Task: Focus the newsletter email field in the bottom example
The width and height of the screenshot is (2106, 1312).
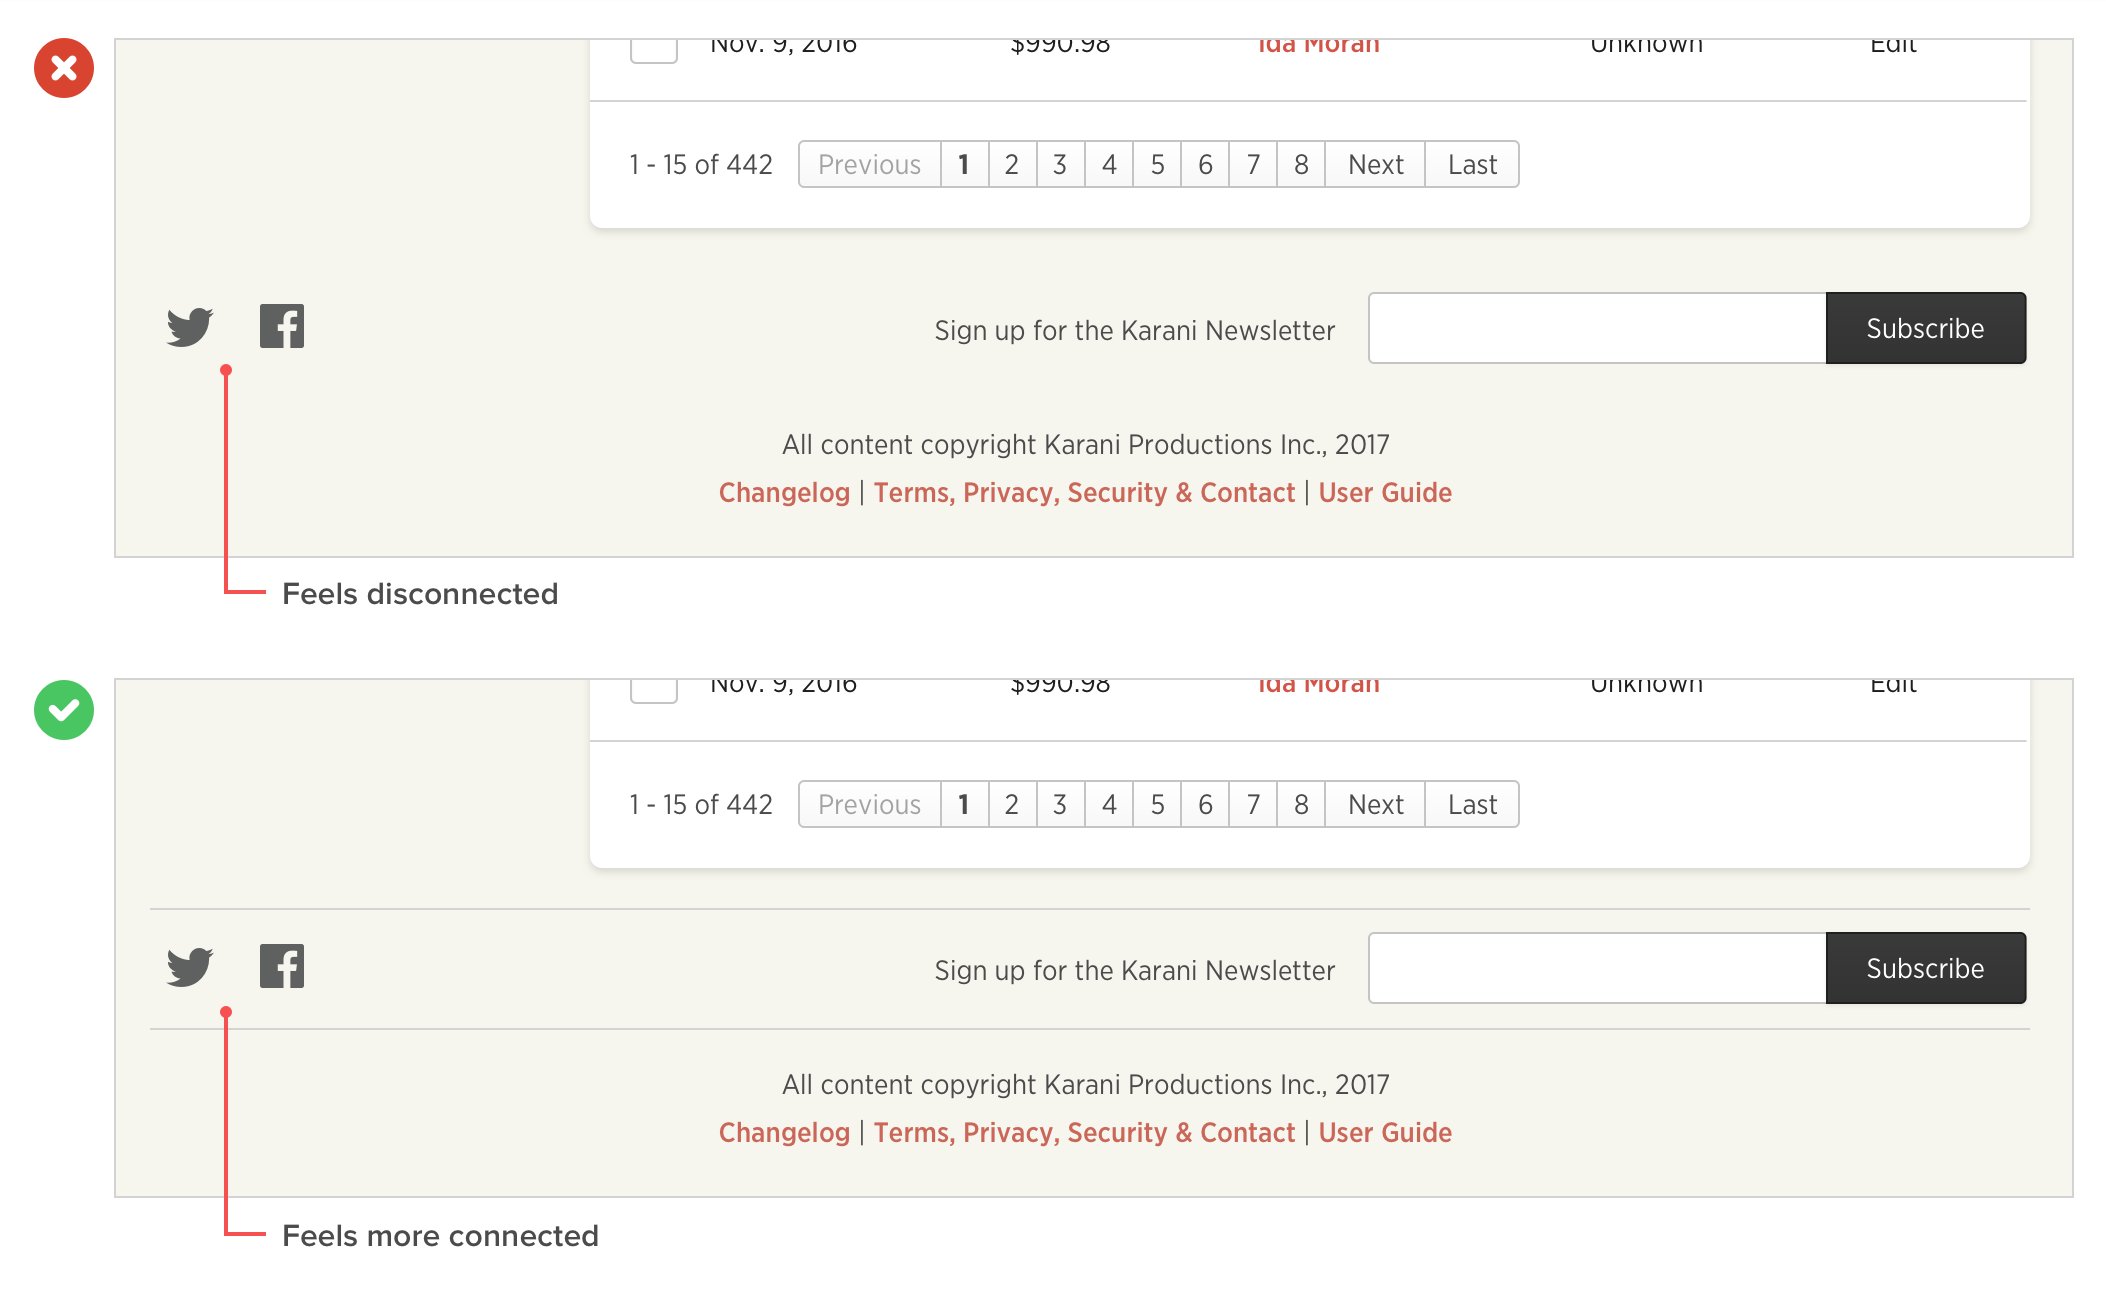Action: click(1597, 968)
